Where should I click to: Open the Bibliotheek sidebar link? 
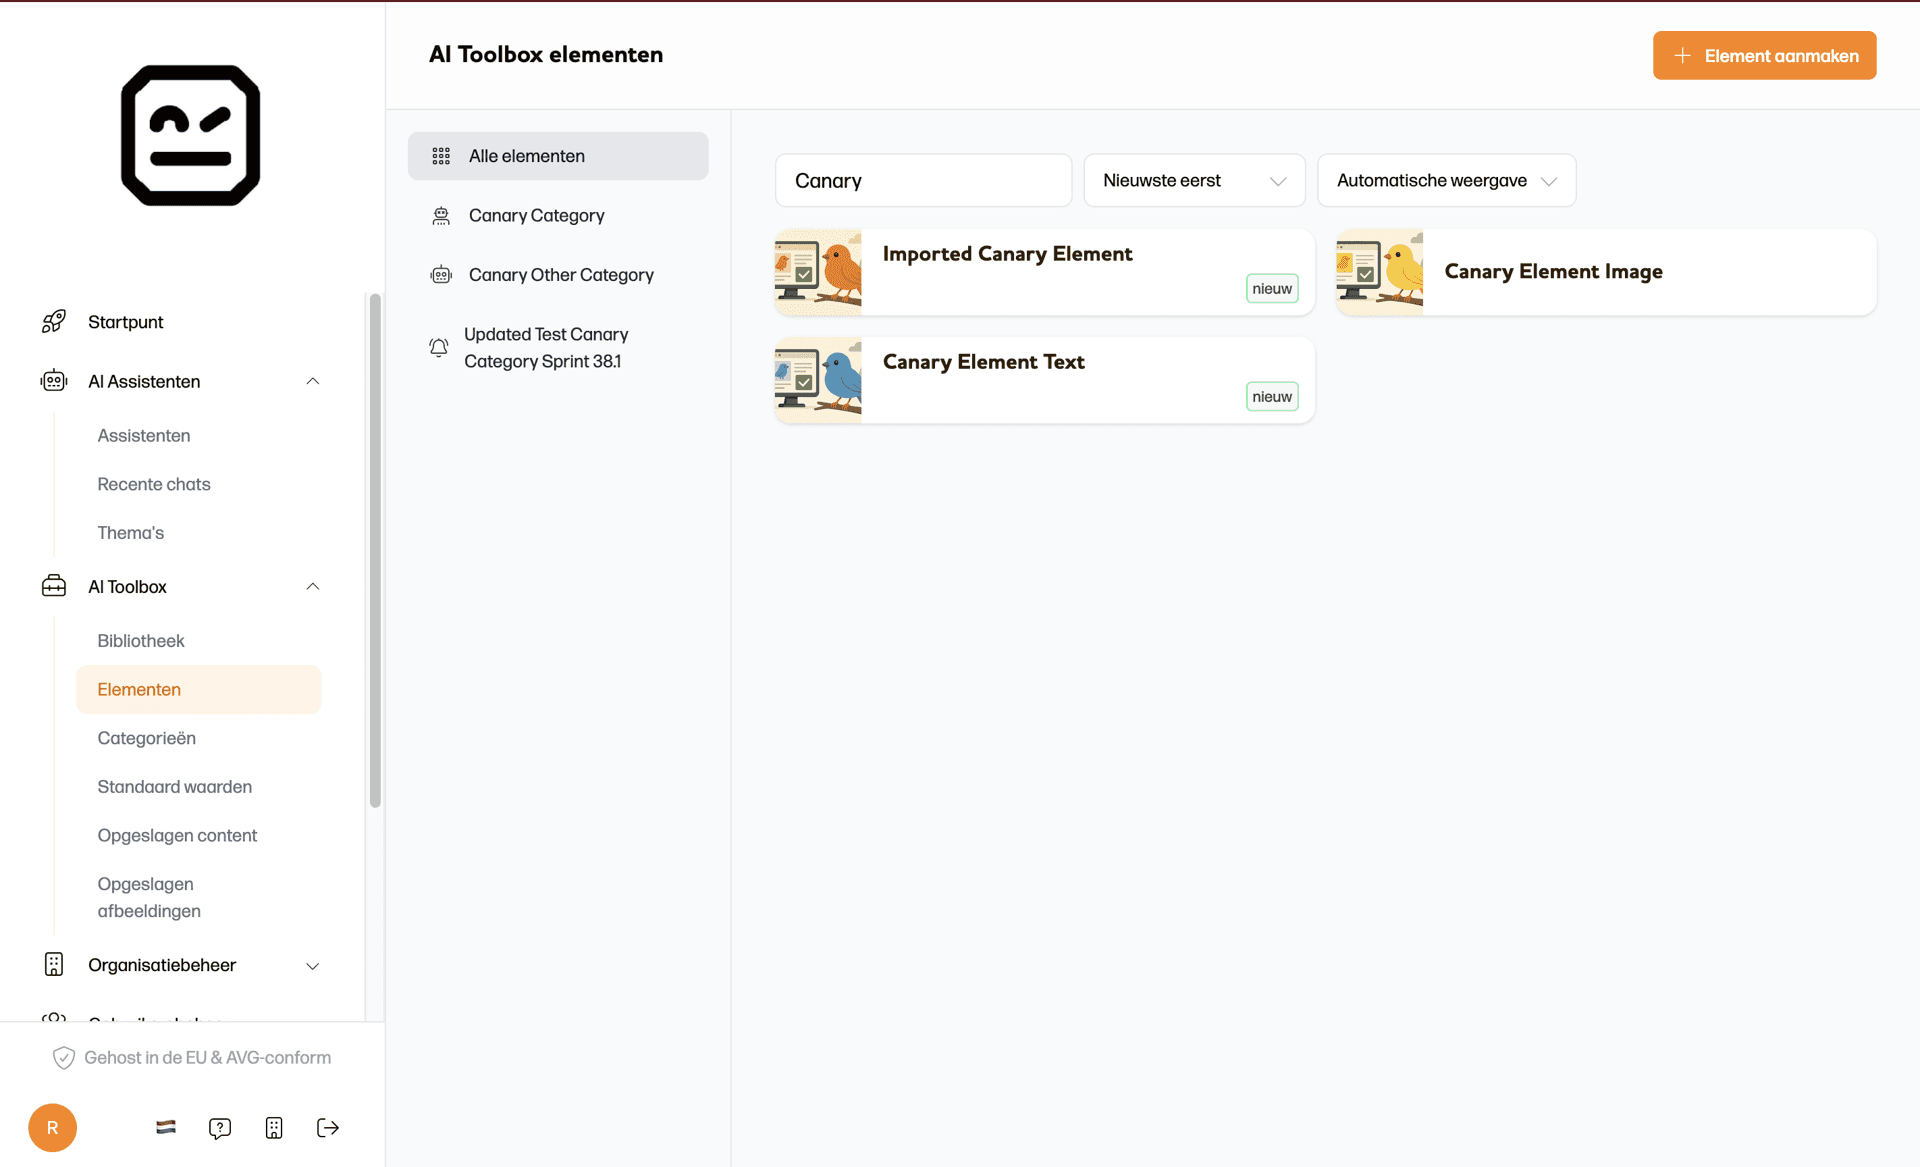tap(141, 640)
